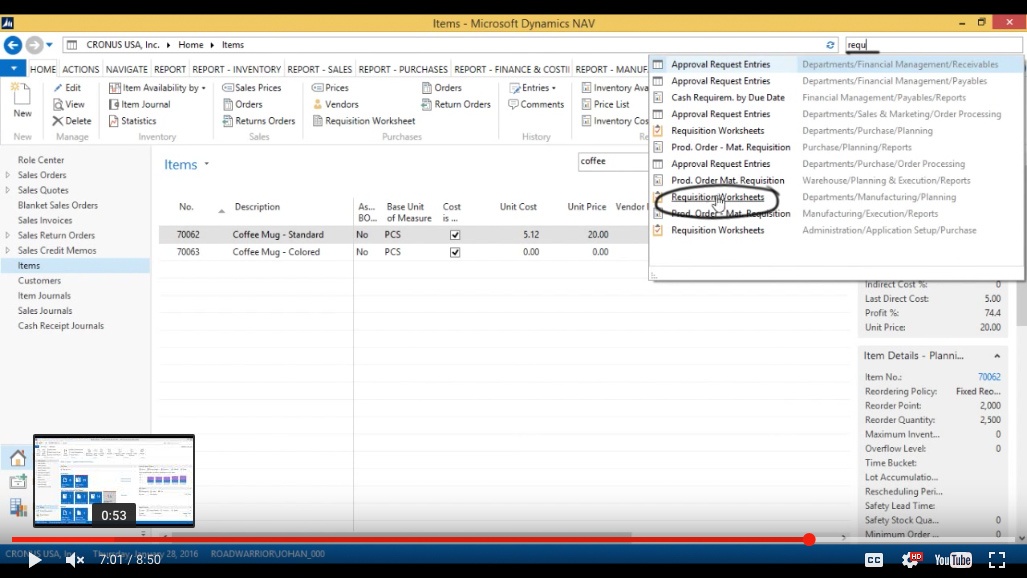The image size is (1027, 578).
Task: Refresh the page using the refresh icon
Action: tap(830, 45)
